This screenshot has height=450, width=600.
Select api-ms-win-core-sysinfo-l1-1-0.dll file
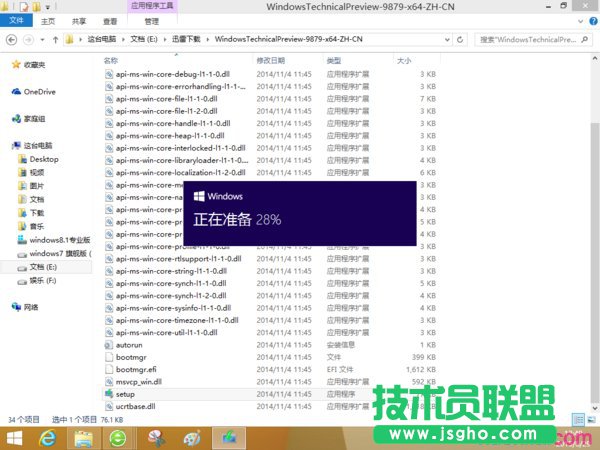coord(173,308)
